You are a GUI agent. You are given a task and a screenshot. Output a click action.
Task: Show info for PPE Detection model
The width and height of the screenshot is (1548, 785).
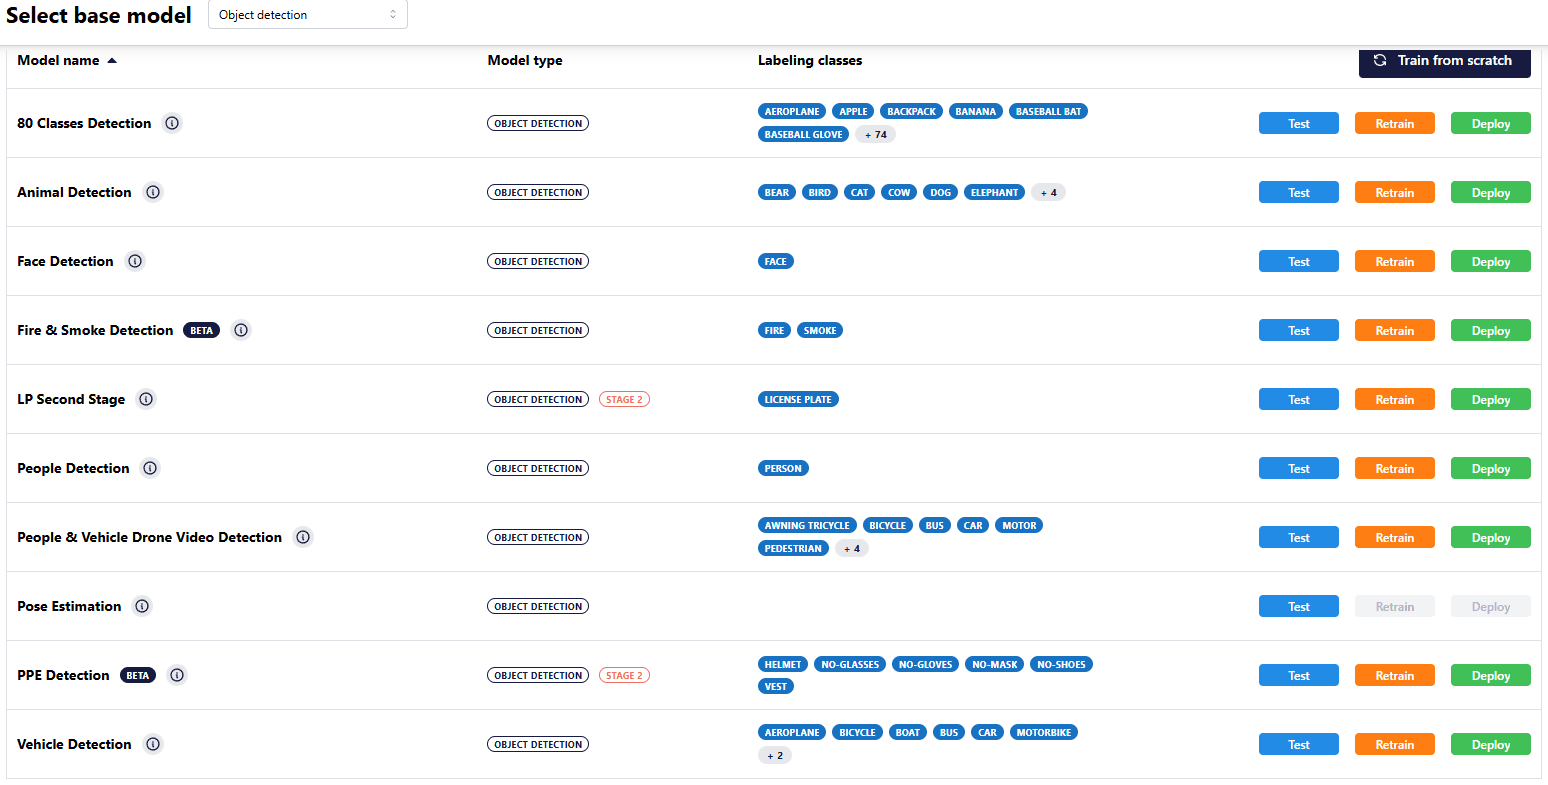(177, 675)
